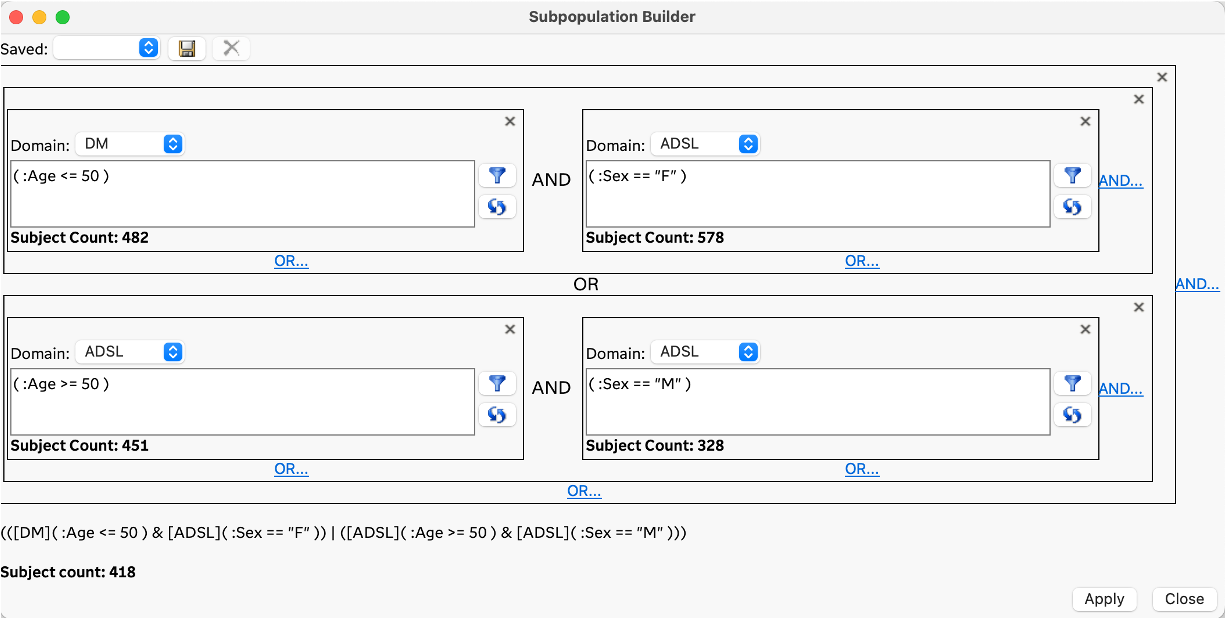Change the DM domain selection
Screen dimensions: 1226x618
click(130, 143)
